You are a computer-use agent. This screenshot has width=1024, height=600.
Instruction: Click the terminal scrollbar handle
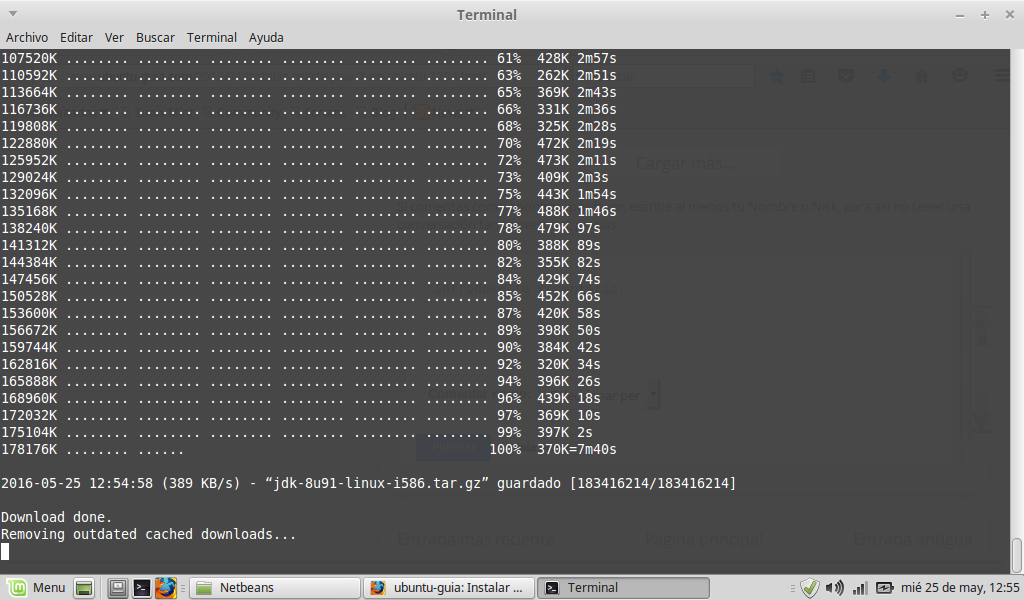(1017, 553)
